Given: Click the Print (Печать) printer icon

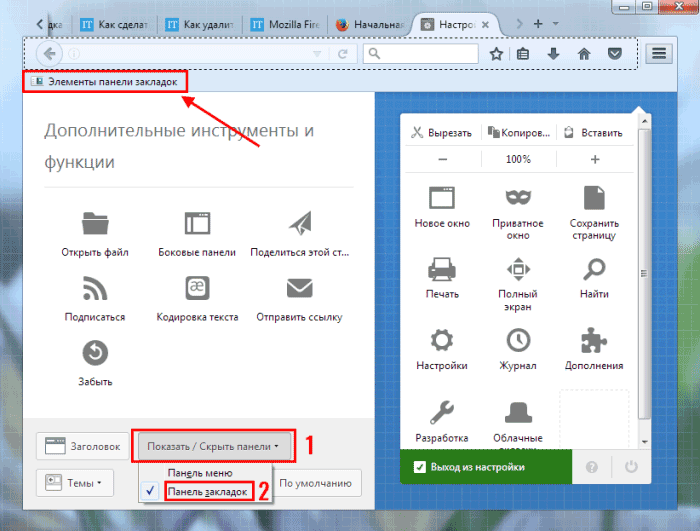Looking at the screenshot, I should [x=442, y=269].
